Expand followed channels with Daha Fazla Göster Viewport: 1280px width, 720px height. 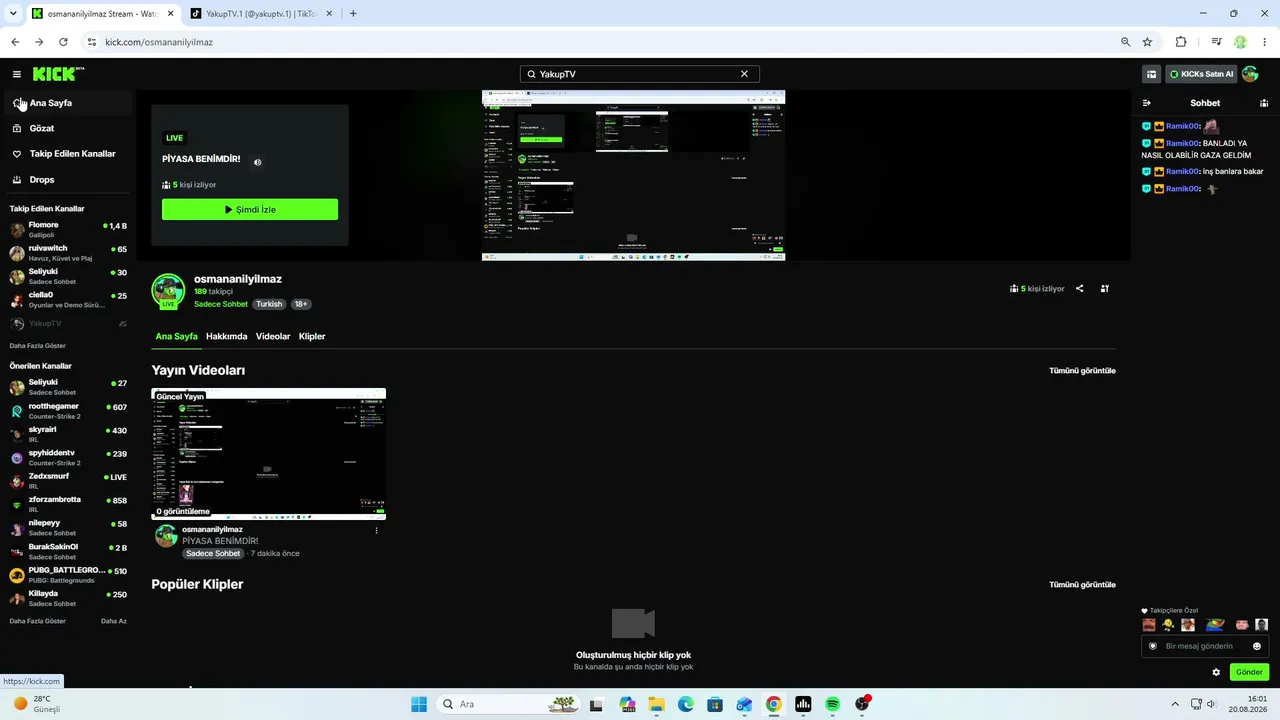click(x=38, y=346)
